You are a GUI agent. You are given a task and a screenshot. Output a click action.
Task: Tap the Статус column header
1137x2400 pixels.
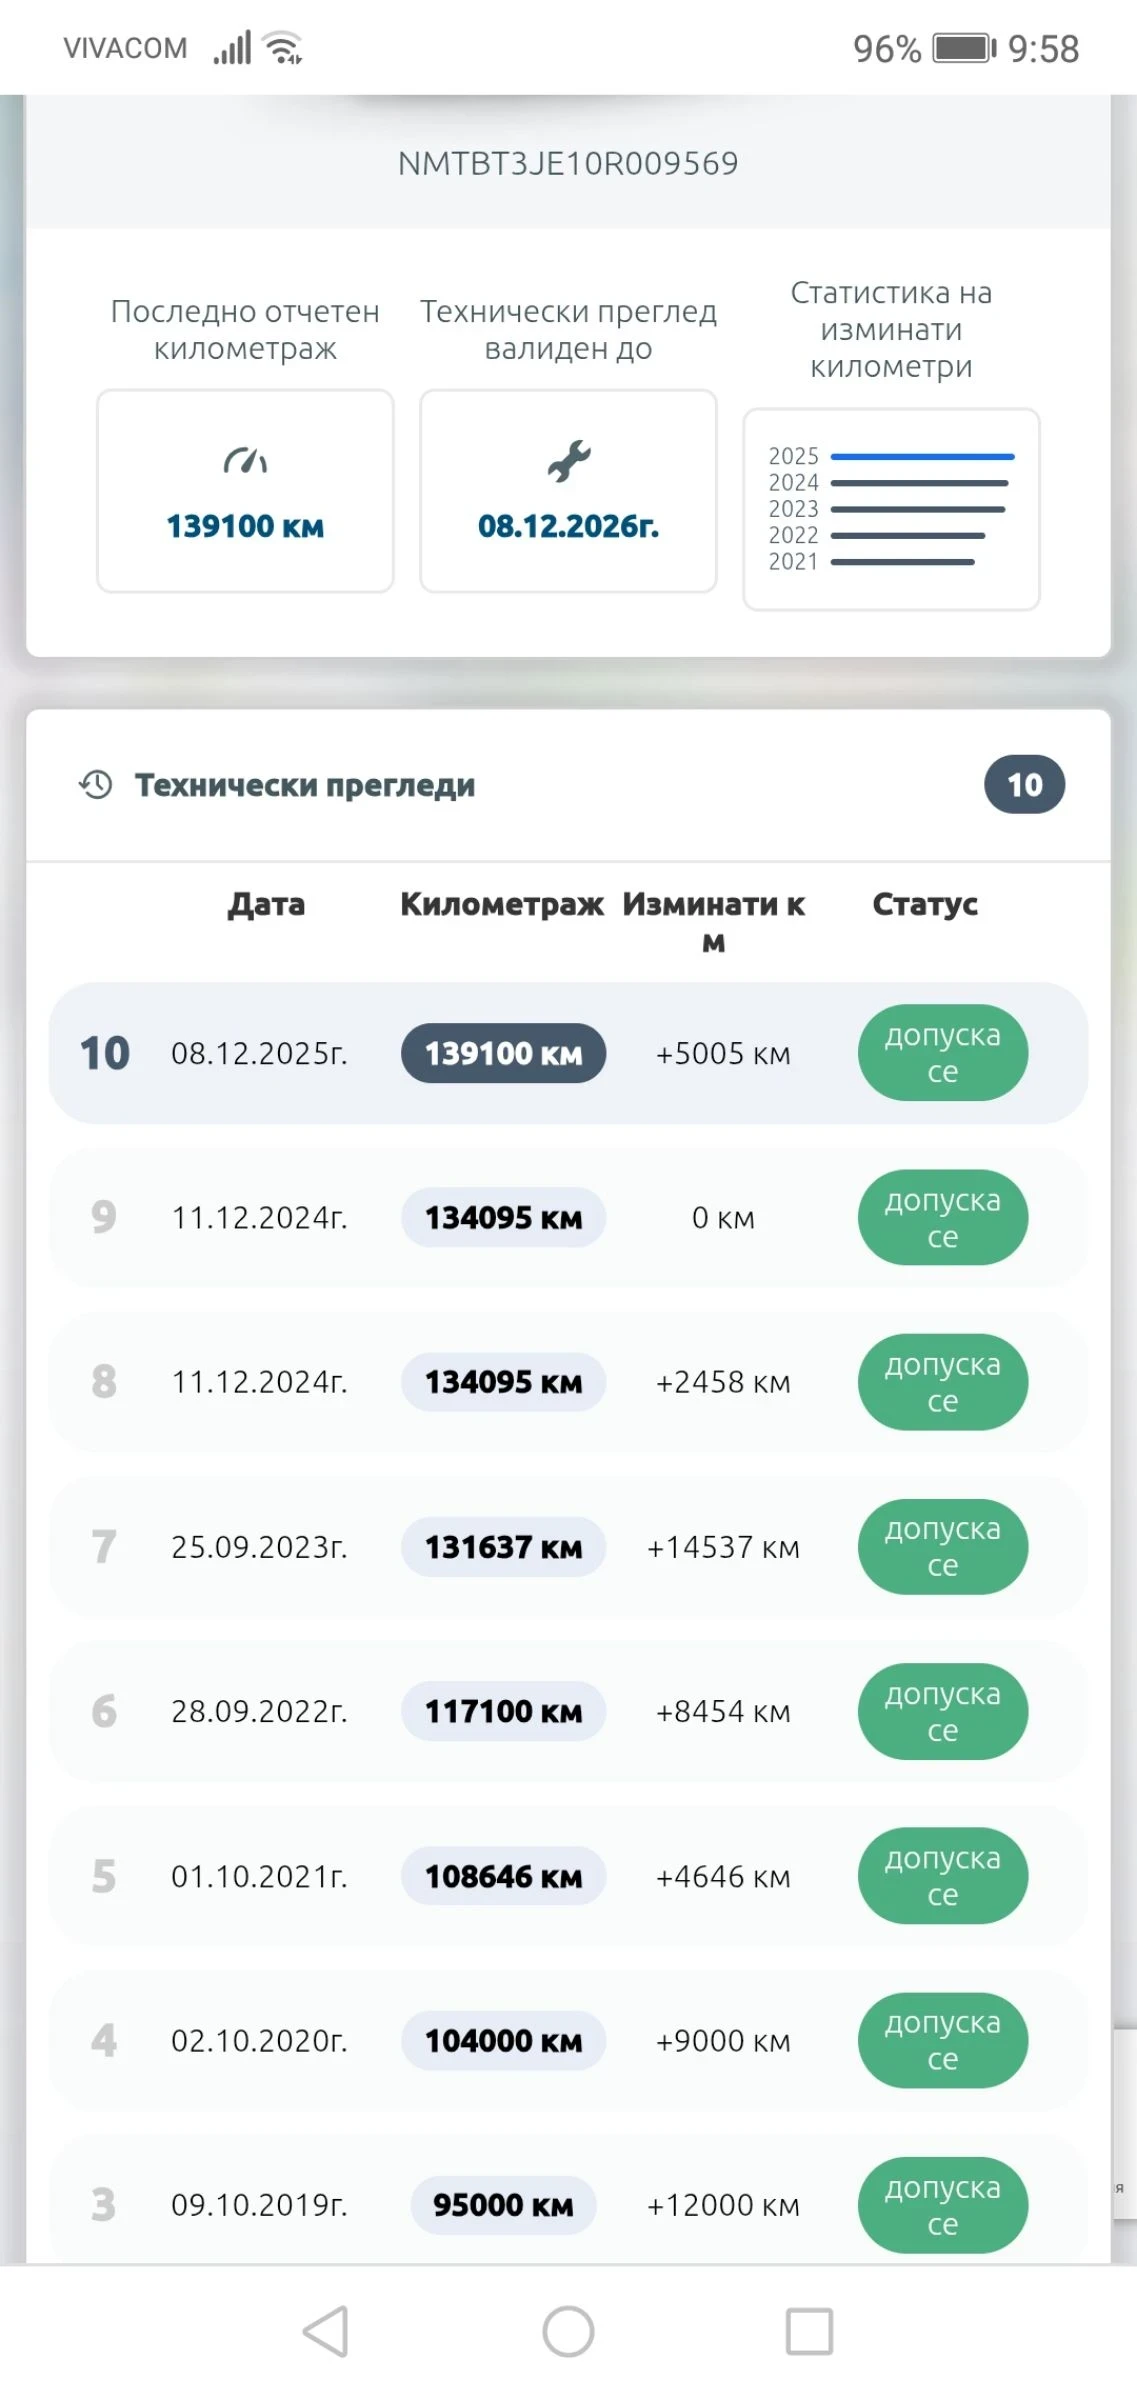[925, 904]
